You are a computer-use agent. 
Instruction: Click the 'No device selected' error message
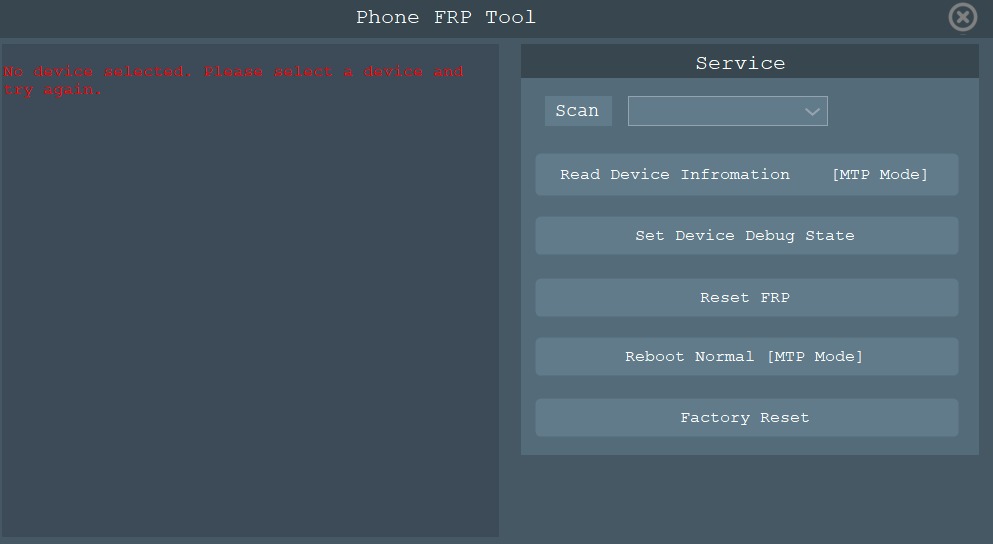(x=233, y=80)
